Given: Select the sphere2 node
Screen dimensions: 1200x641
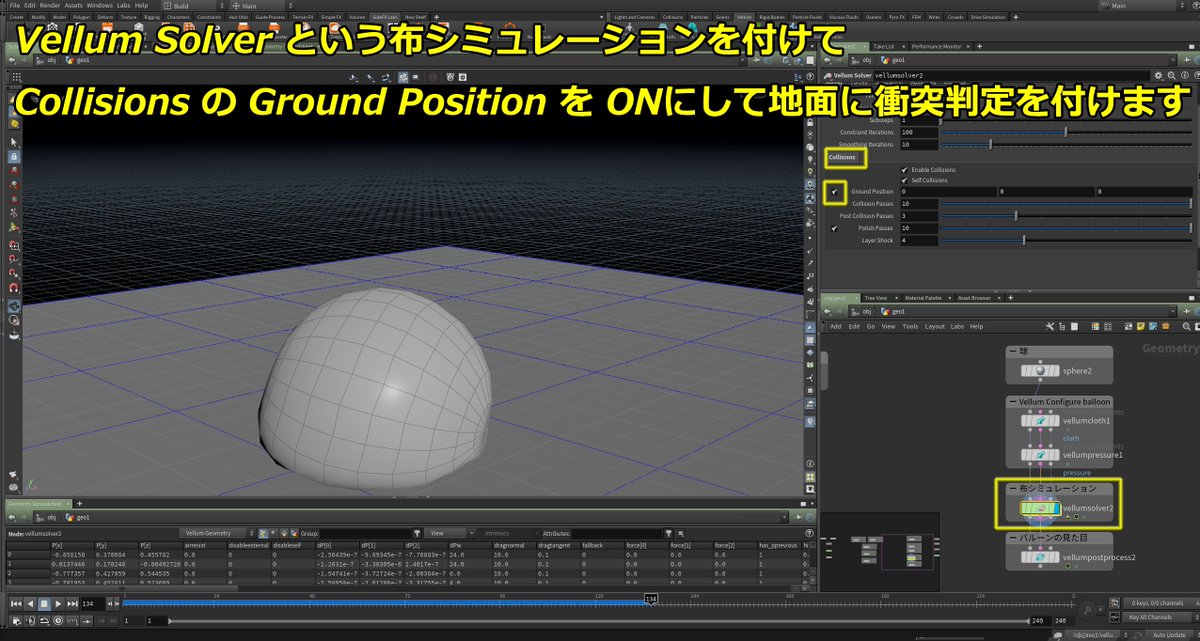Looking at the screenshot, I should coord(1041,372).
